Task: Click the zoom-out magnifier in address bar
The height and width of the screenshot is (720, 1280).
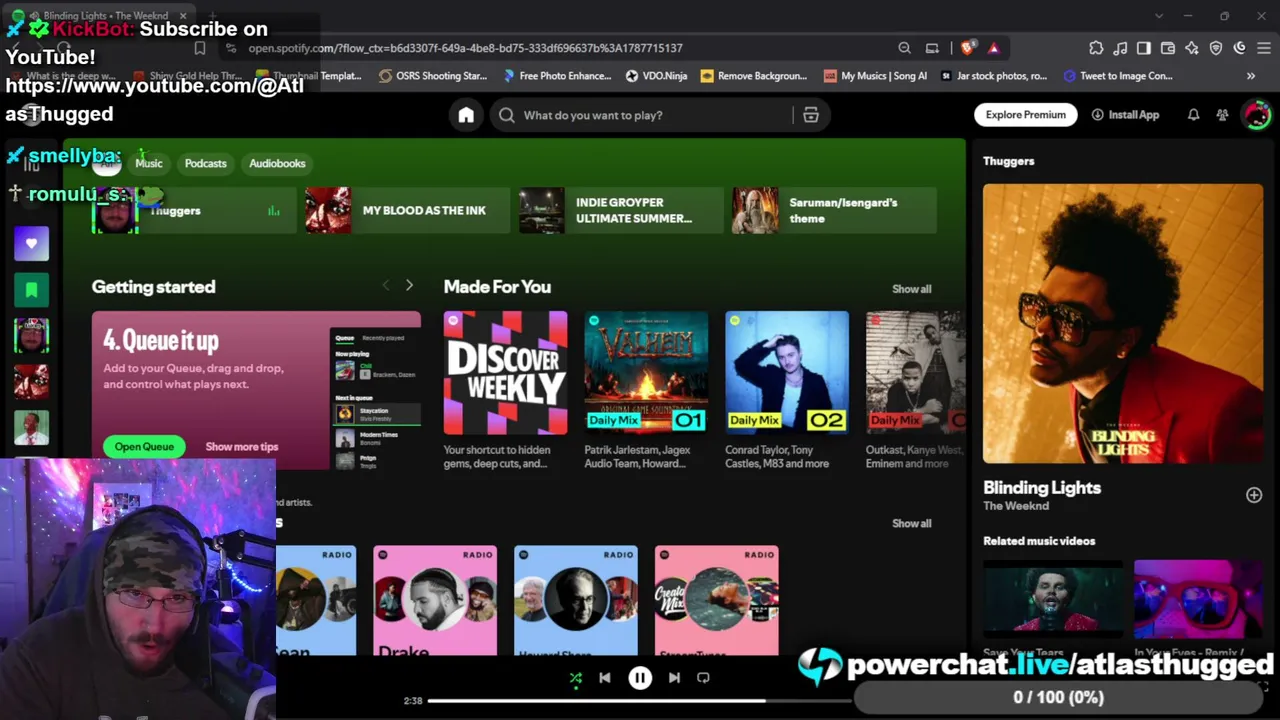Action: tap(904, 48)
